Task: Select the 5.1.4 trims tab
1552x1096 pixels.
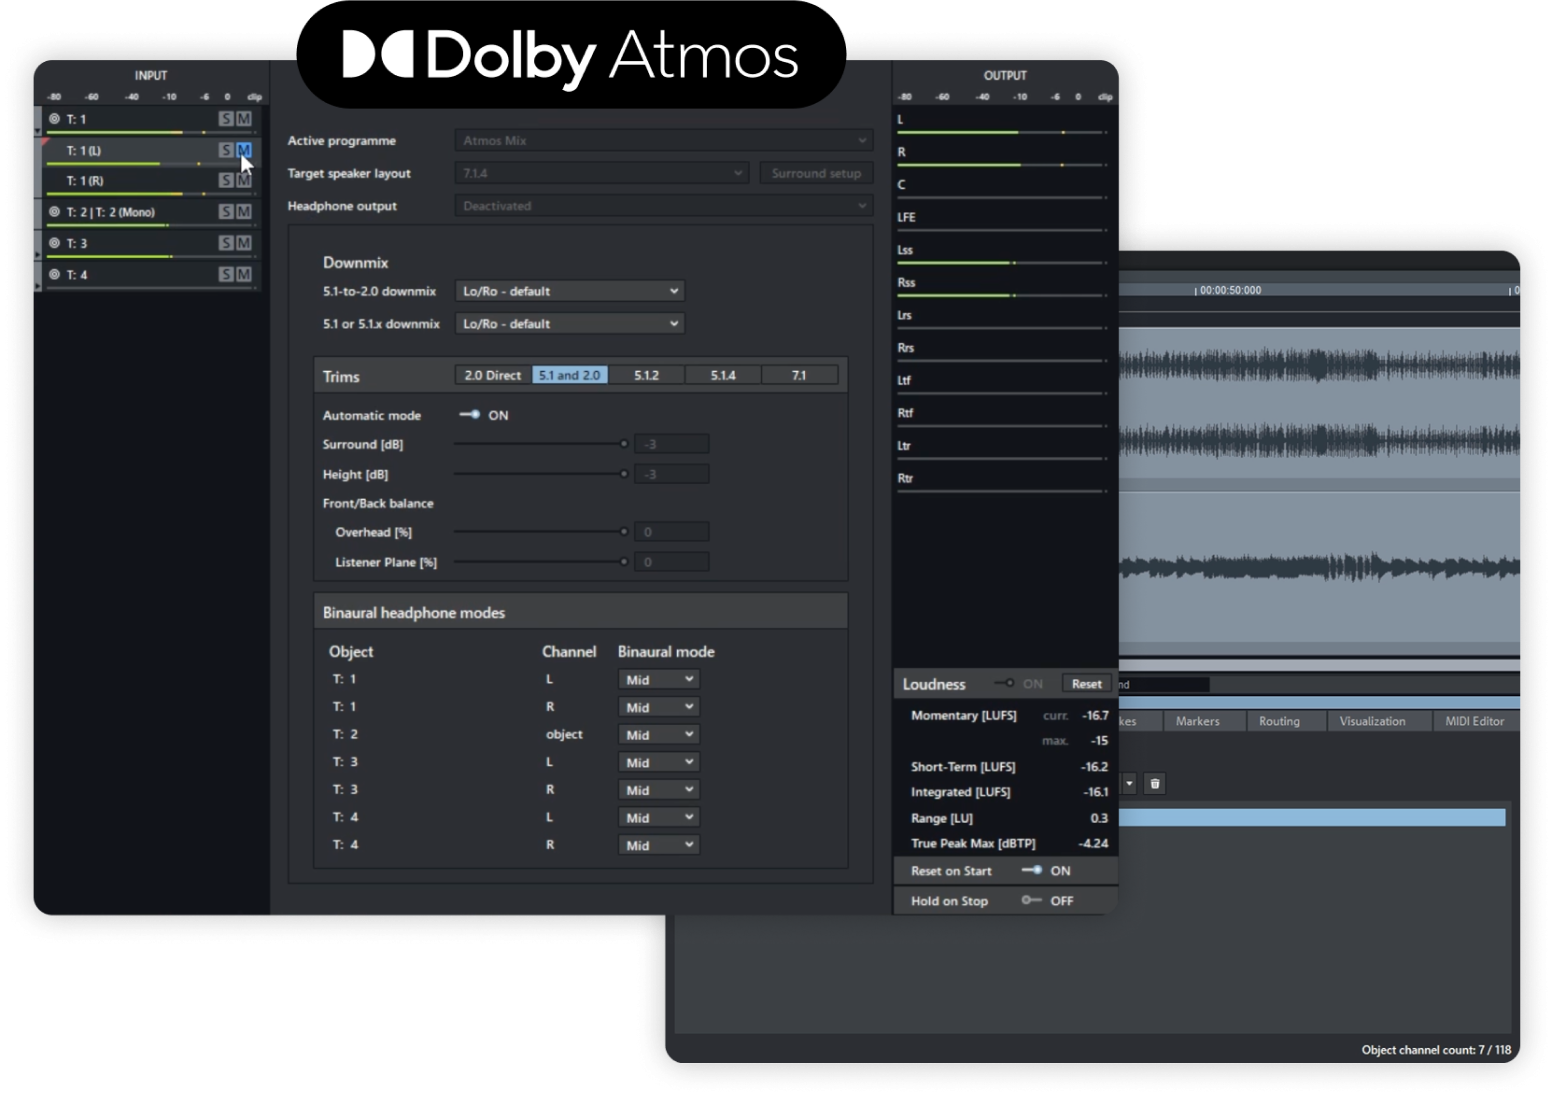Action: click(723, 375)
